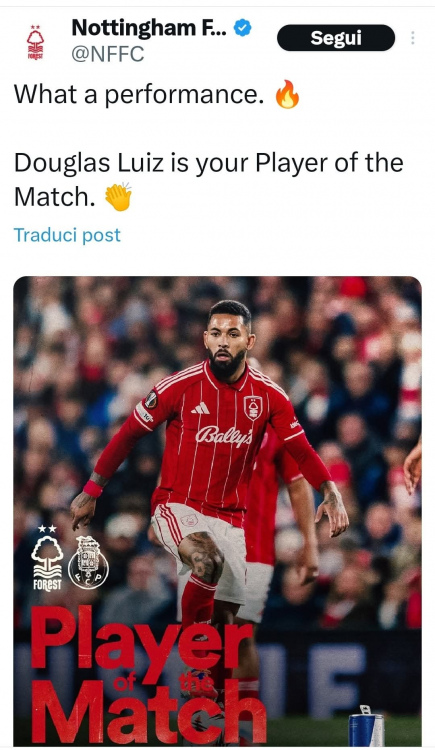Click the FC Porto crest in image
This screenshot has width=435, height=750.
coord(88,563)
